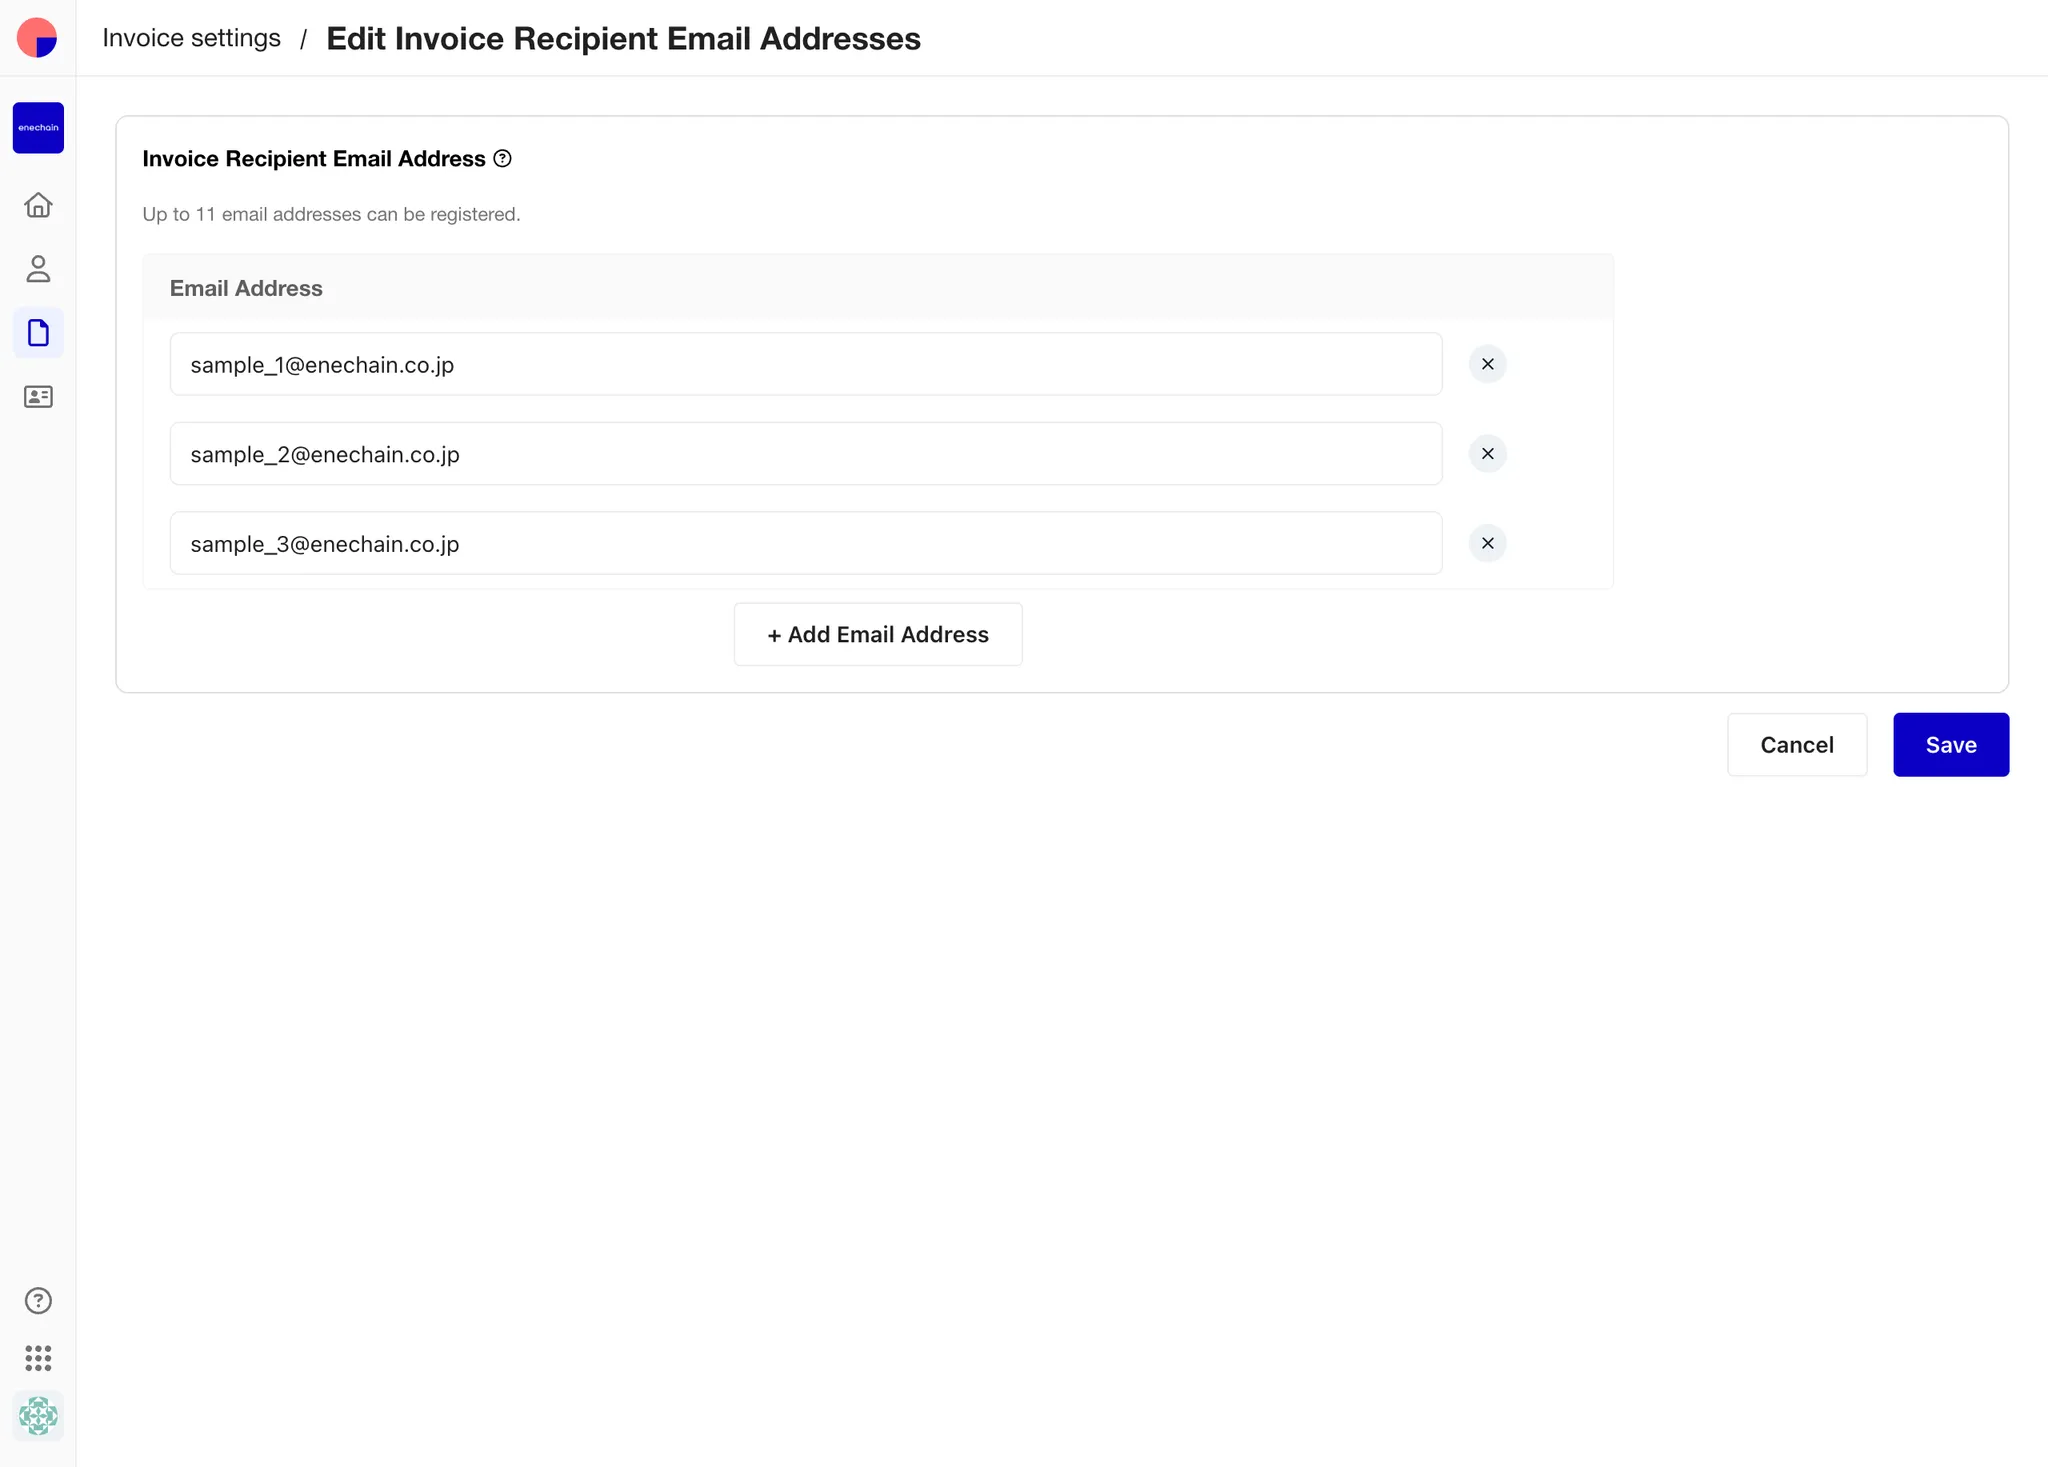Select the highlighted document icon in sidebar

point(38,332)
